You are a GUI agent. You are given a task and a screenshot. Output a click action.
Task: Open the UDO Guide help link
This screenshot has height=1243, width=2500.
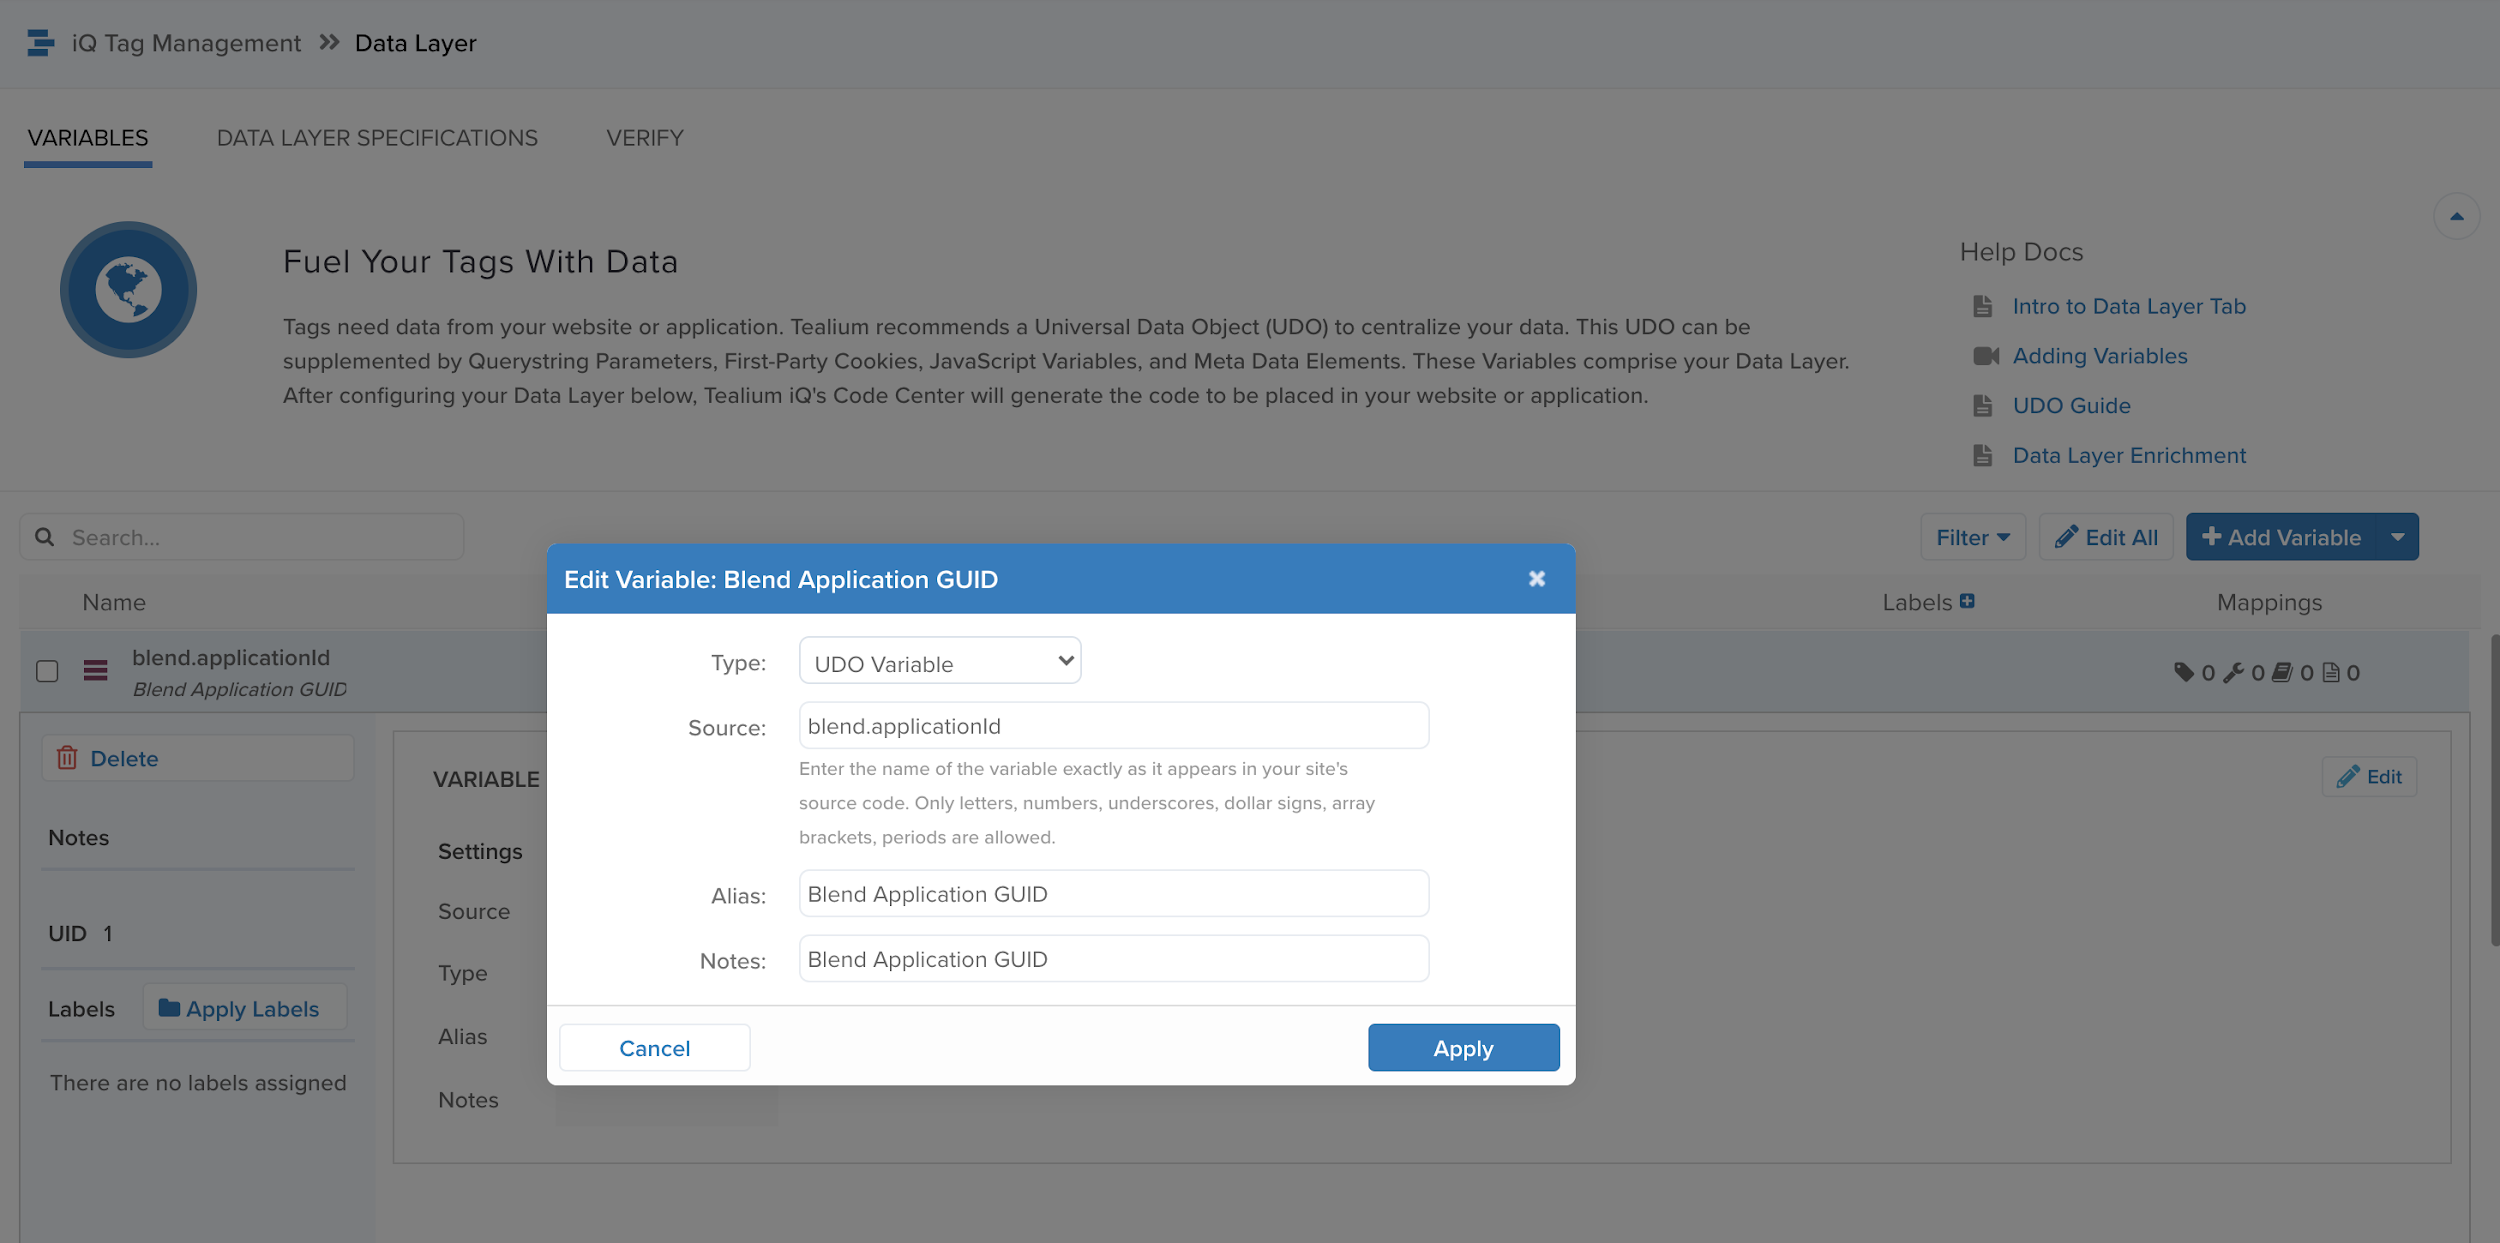pos(2071,406)
